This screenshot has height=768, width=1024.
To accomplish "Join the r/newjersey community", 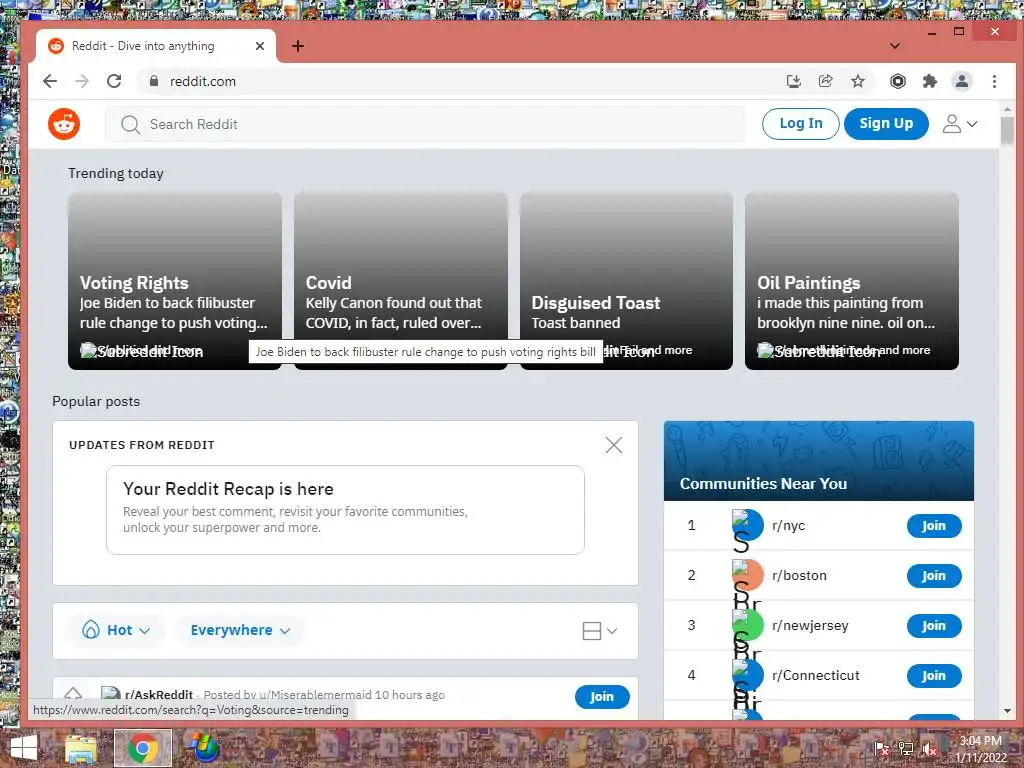I will 934,626.
